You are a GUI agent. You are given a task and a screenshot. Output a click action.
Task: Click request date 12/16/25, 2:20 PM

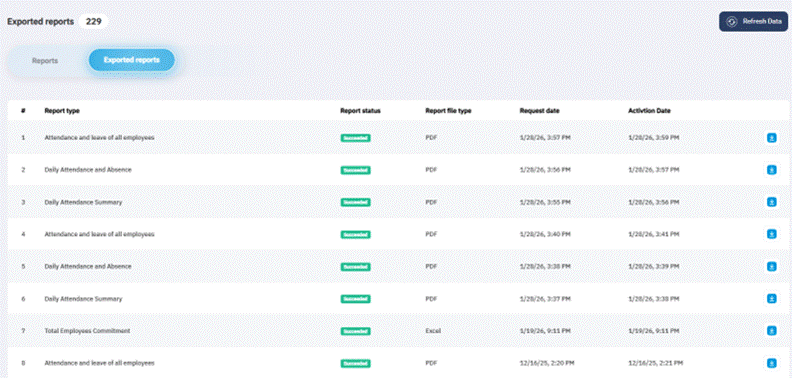click(547, 363)
